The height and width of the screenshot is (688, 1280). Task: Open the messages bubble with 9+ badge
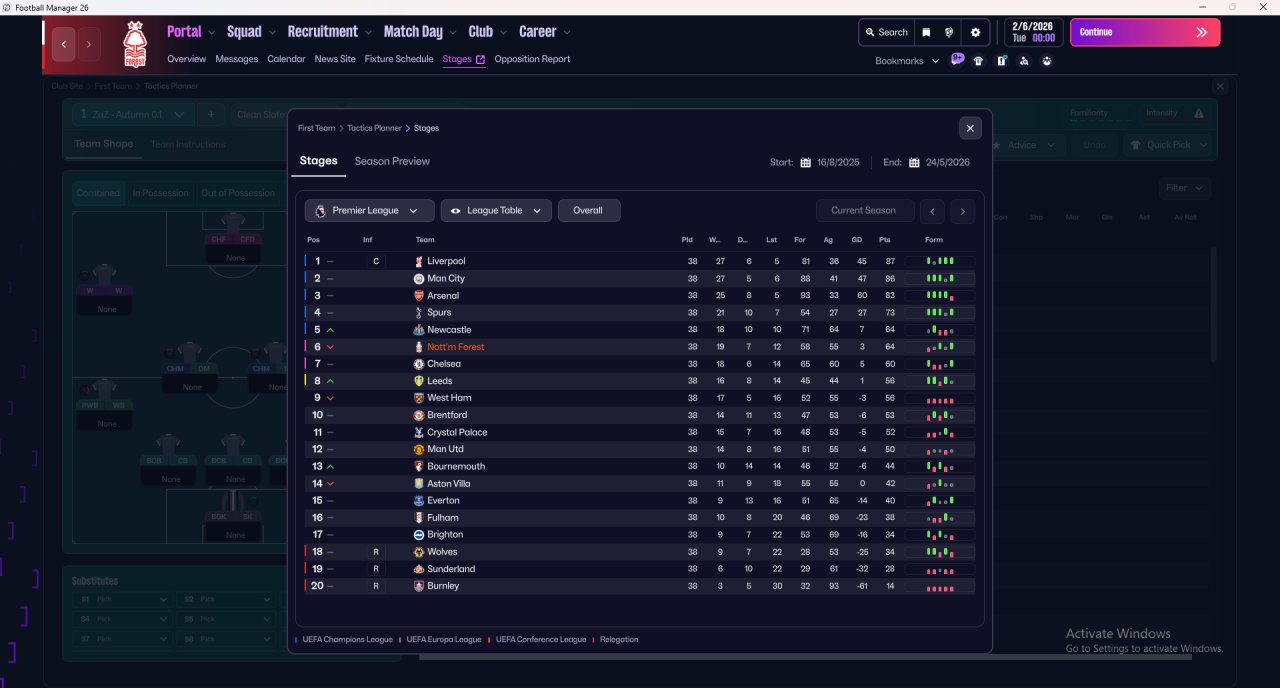click(957, 60)
